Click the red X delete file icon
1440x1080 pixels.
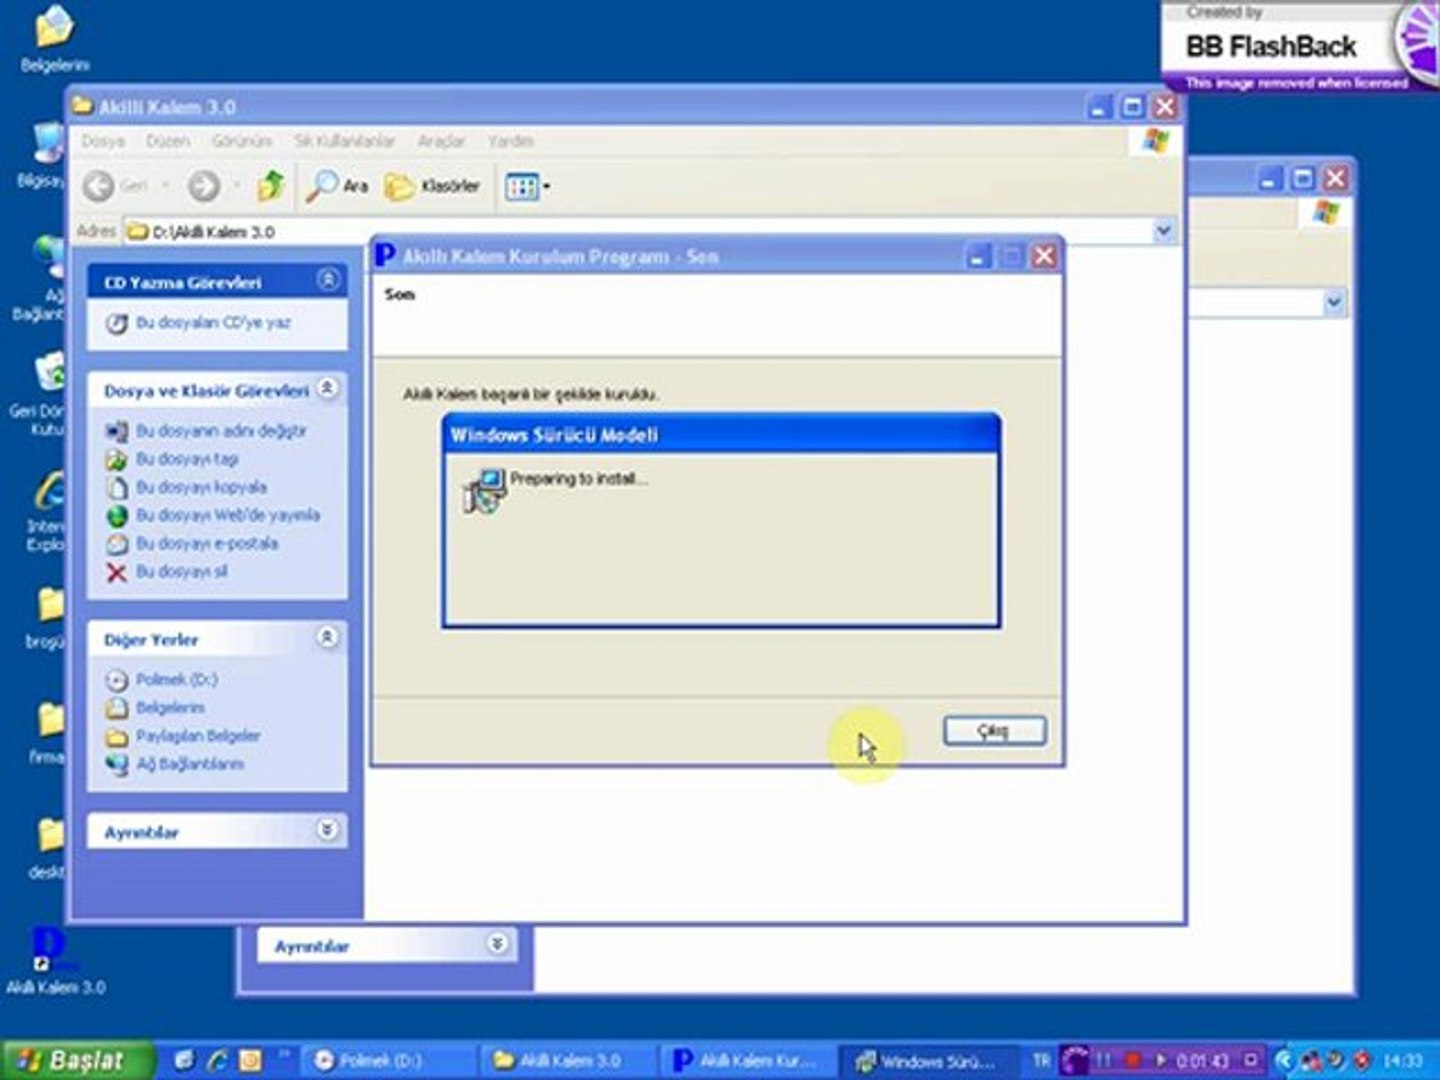[x=117, y=572]
